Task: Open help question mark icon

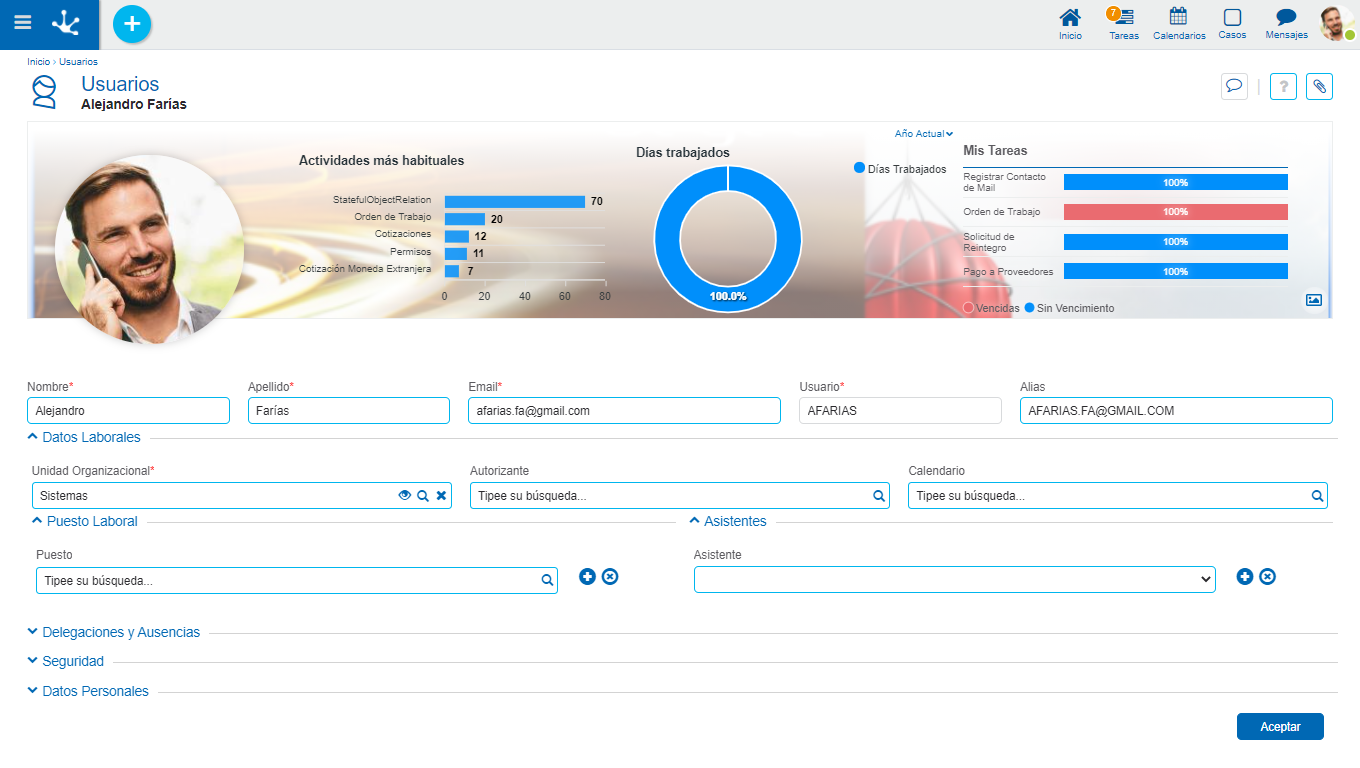Action: tap(1283, 86)
